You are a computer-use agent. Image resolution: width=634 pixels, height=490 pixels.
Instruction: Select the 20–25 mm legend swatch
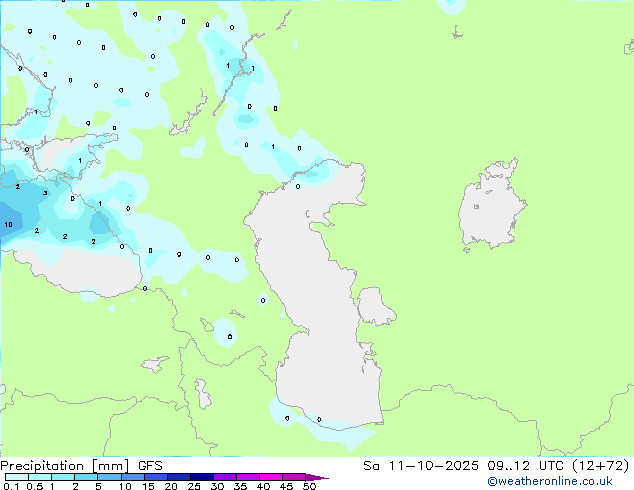click(178, 477)
